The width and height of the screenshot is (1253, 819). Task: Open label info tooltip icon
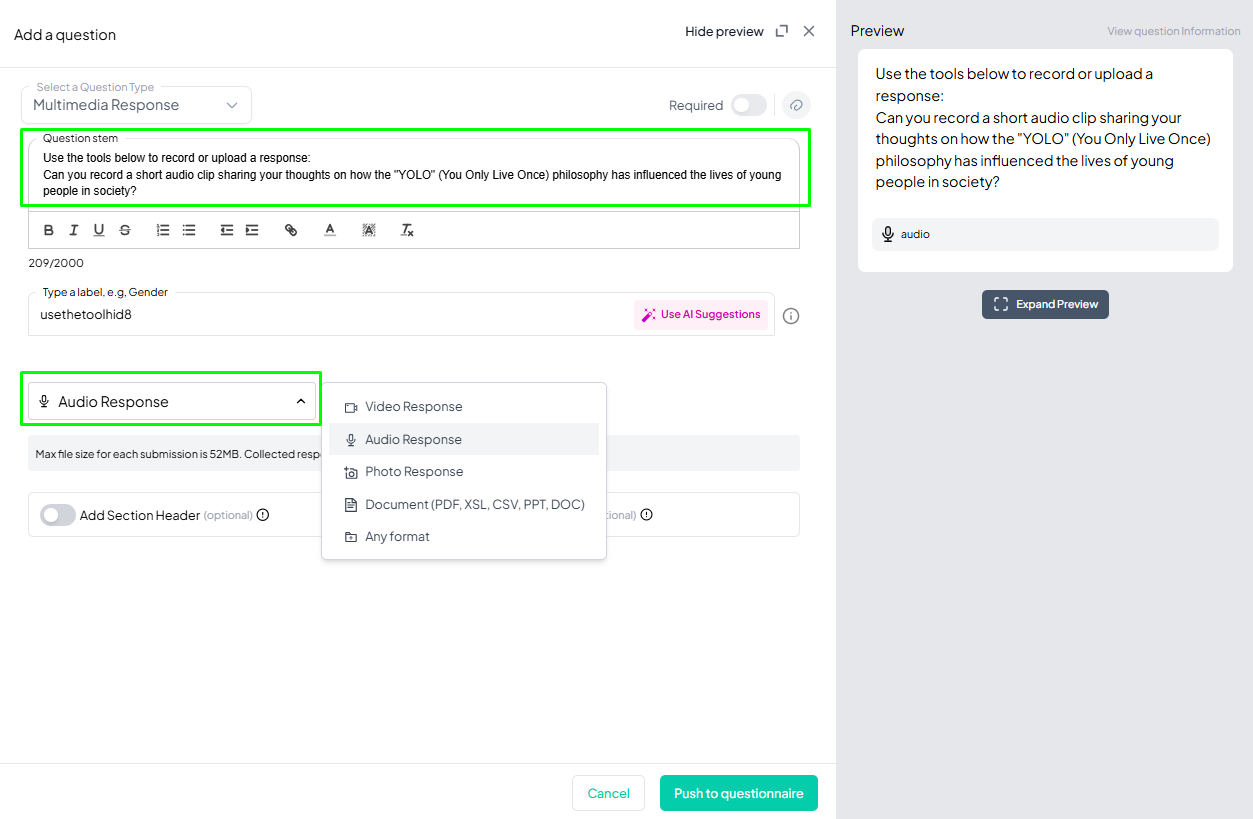pyautogui.click(x=791, y=316)
